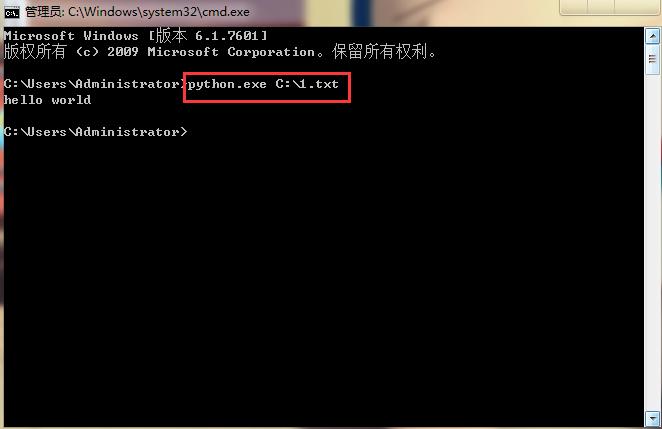Click the first C:\Users\Administrator> prompt text
The width and height of the screenshot is (662, 429).
pyautogui.click(x=94, y=84)
